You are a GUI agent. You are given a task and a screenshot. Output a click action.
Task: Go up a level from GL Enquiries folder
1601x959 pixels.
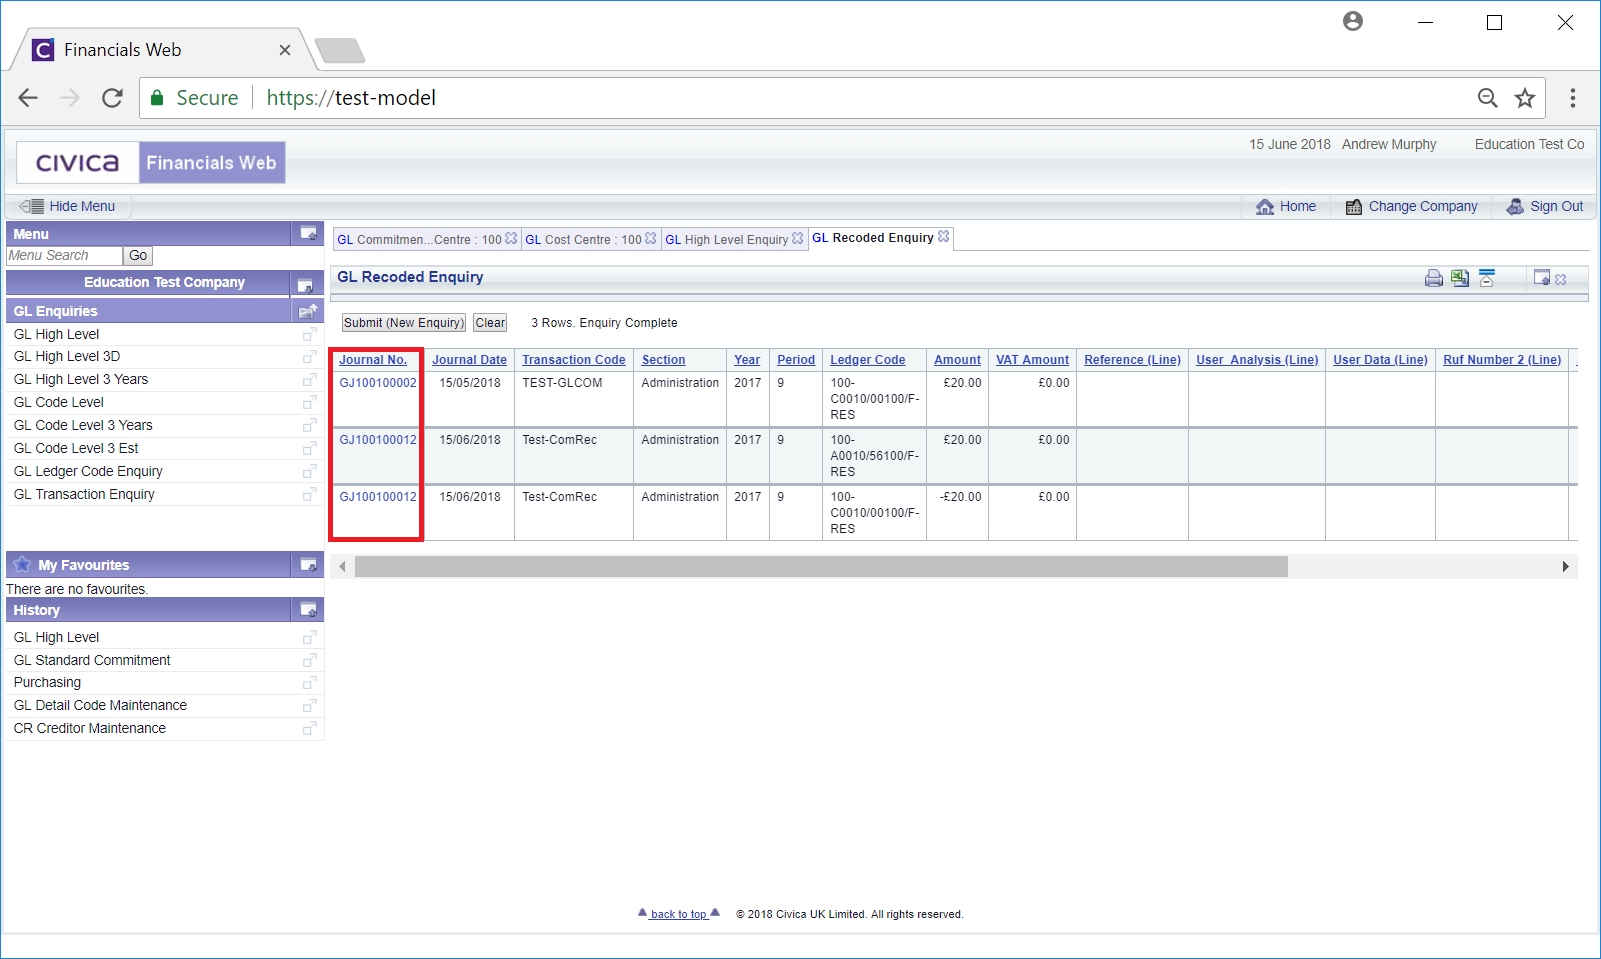(308, 311)
